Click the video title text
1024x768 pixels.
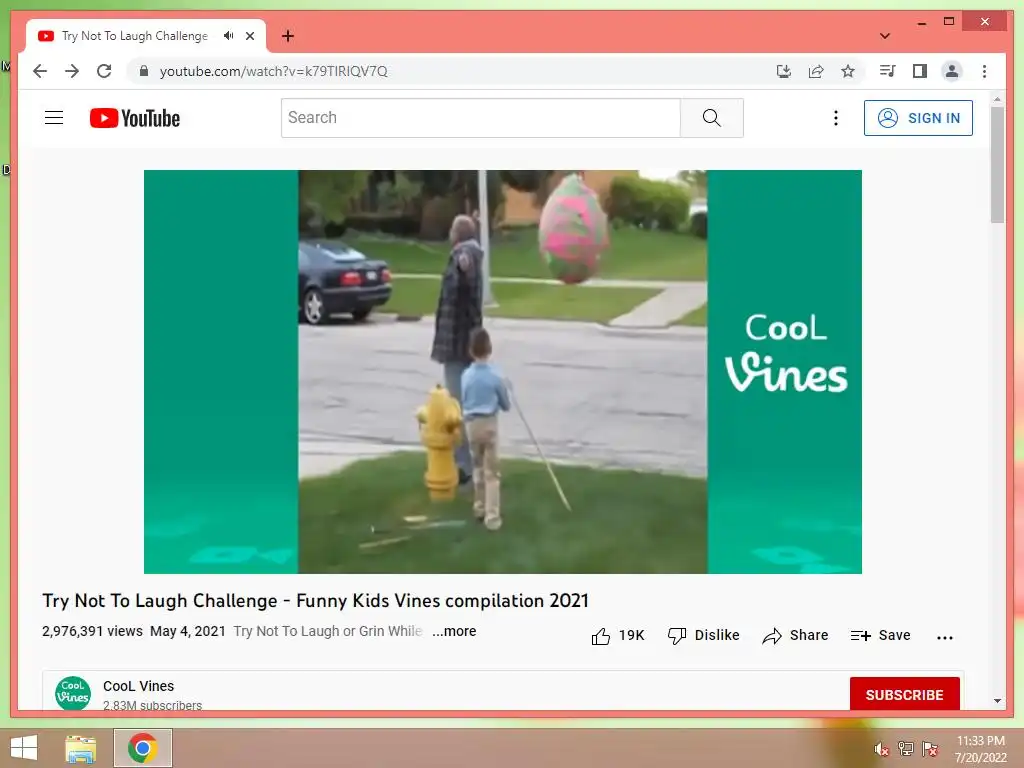[x=315, y=600]
